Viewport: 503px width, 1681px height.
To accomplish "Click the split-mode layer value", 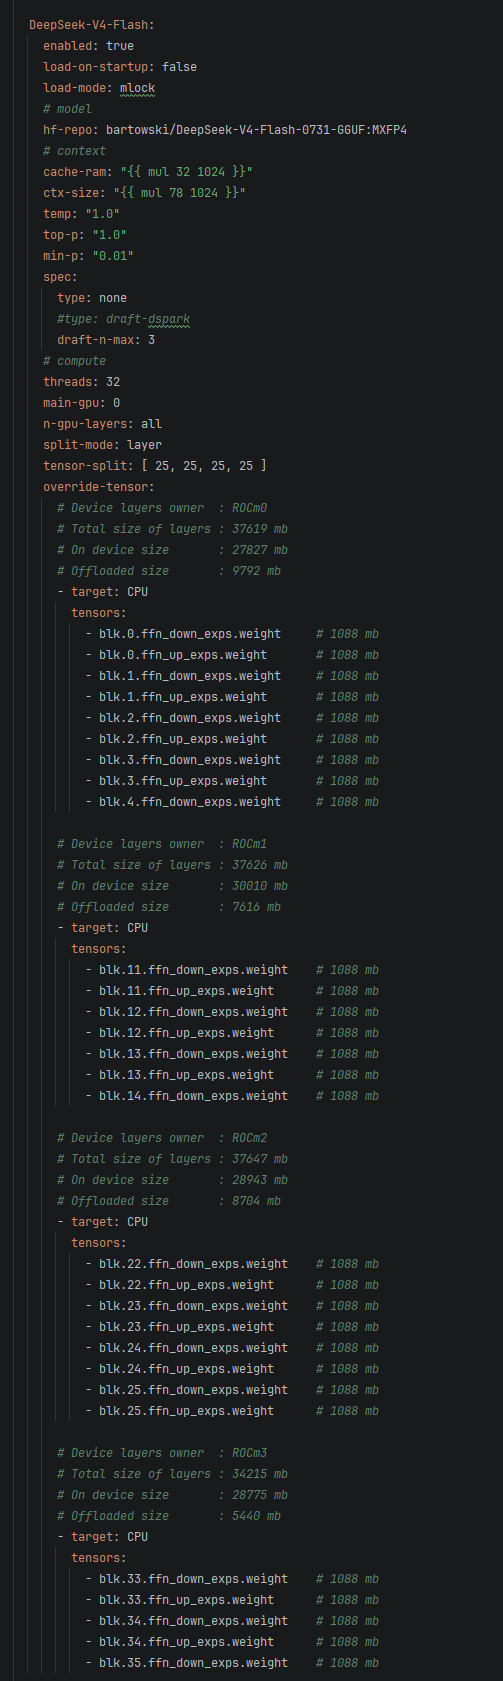I will [x=144, y=445].
